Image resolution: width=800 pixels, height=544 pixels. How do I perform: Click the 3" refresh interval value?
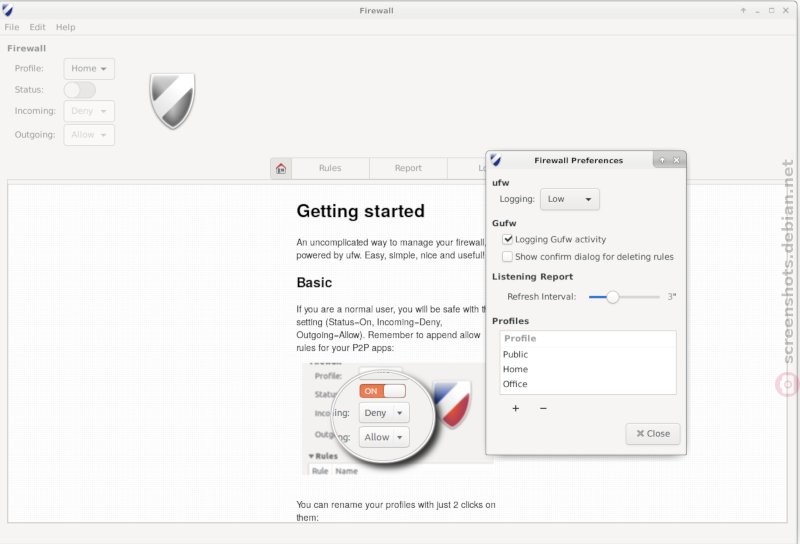(672, 296)
